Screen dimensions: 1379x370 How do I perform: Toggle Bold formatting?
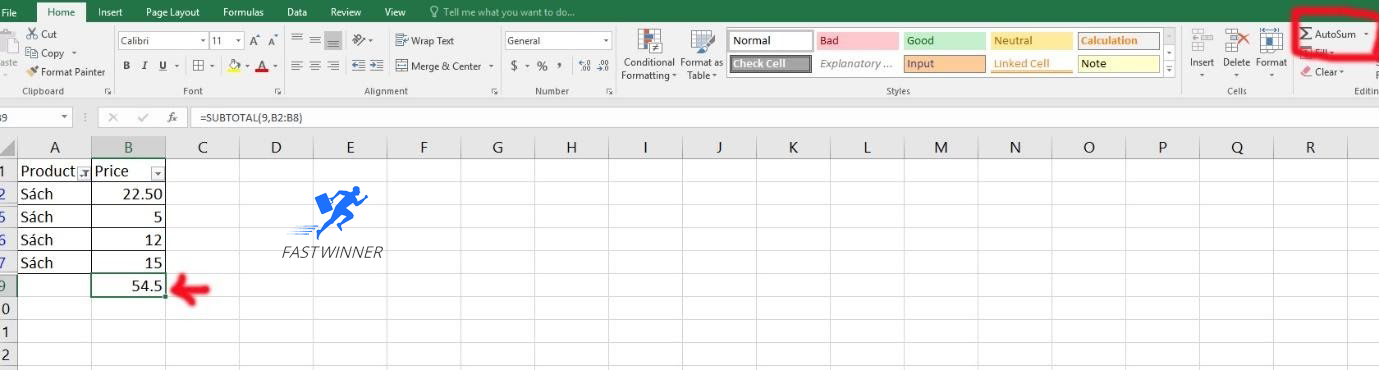point(127,66)
